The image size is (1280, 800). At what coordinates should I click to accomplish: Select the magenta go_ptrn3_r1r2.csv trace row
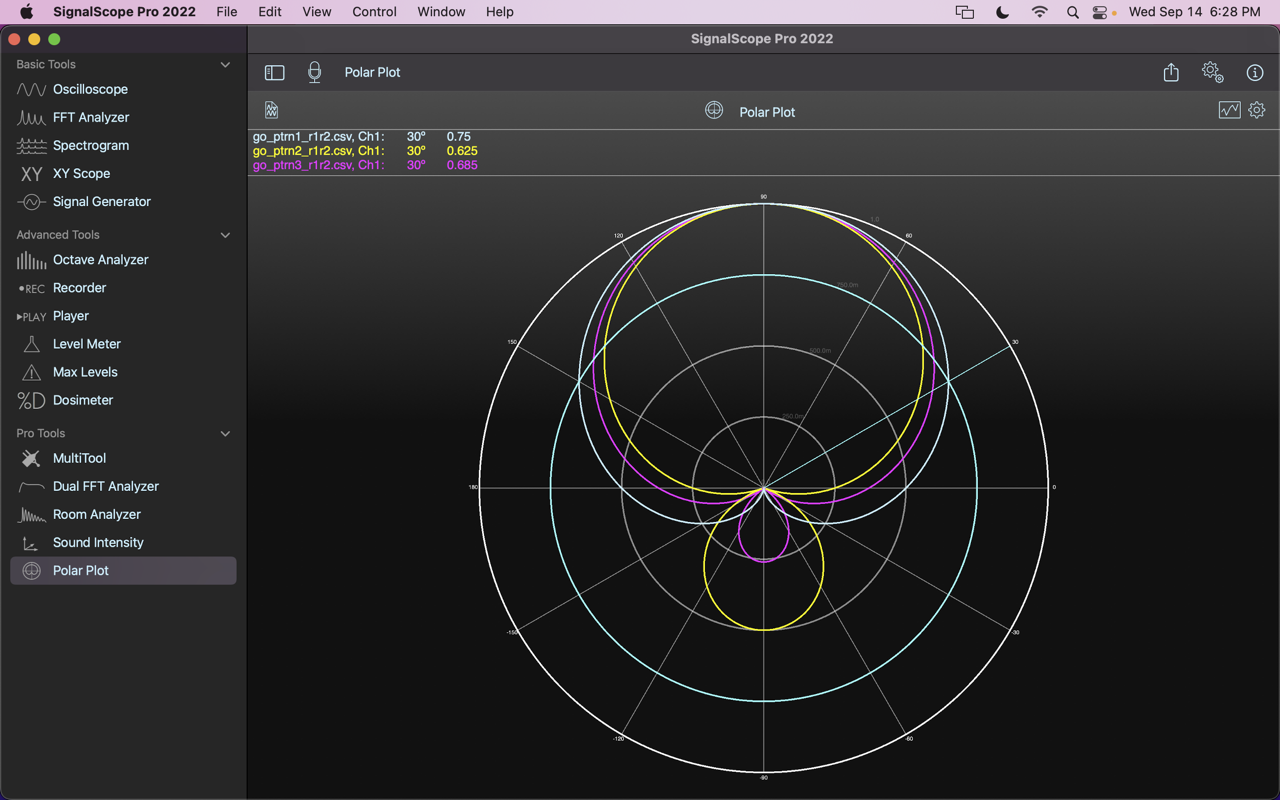(x=365, y=165)
